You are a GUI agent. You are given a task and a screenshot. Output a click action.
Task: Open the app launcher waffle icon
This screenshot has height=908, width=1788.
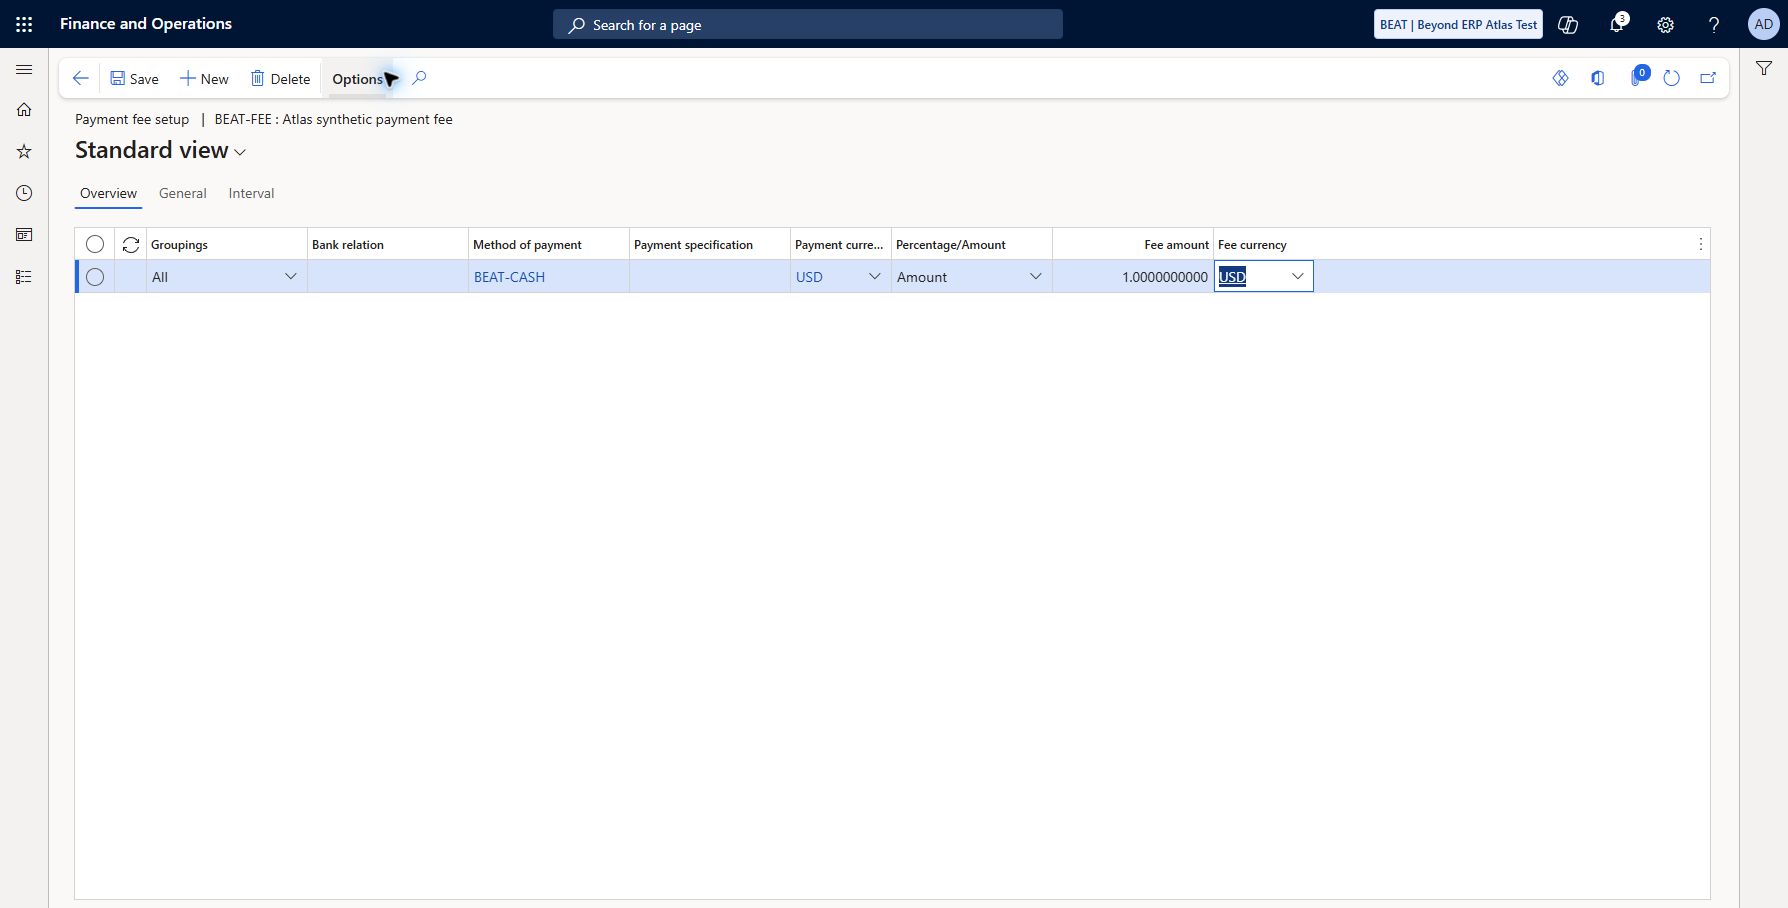24,24
